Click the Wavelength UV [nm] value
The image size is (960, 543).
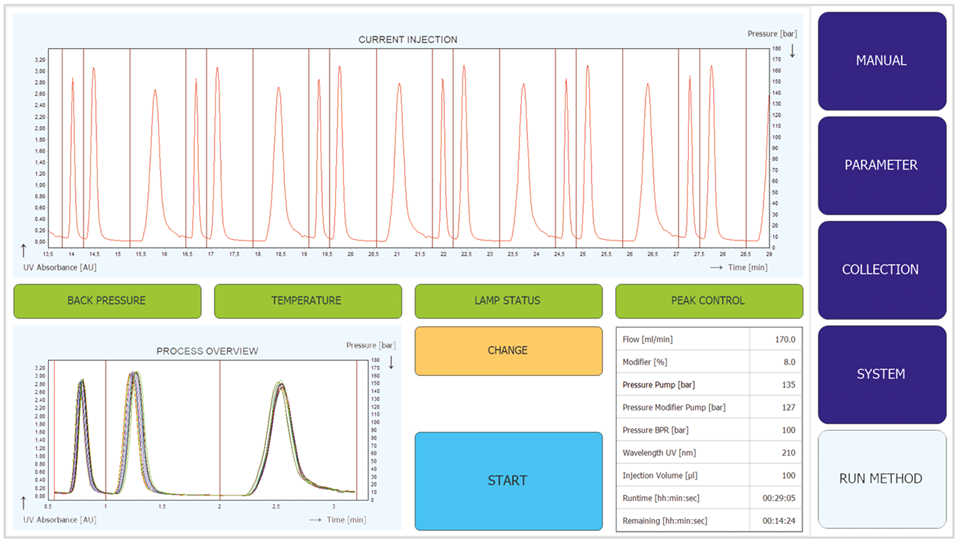tap(776, 453)
